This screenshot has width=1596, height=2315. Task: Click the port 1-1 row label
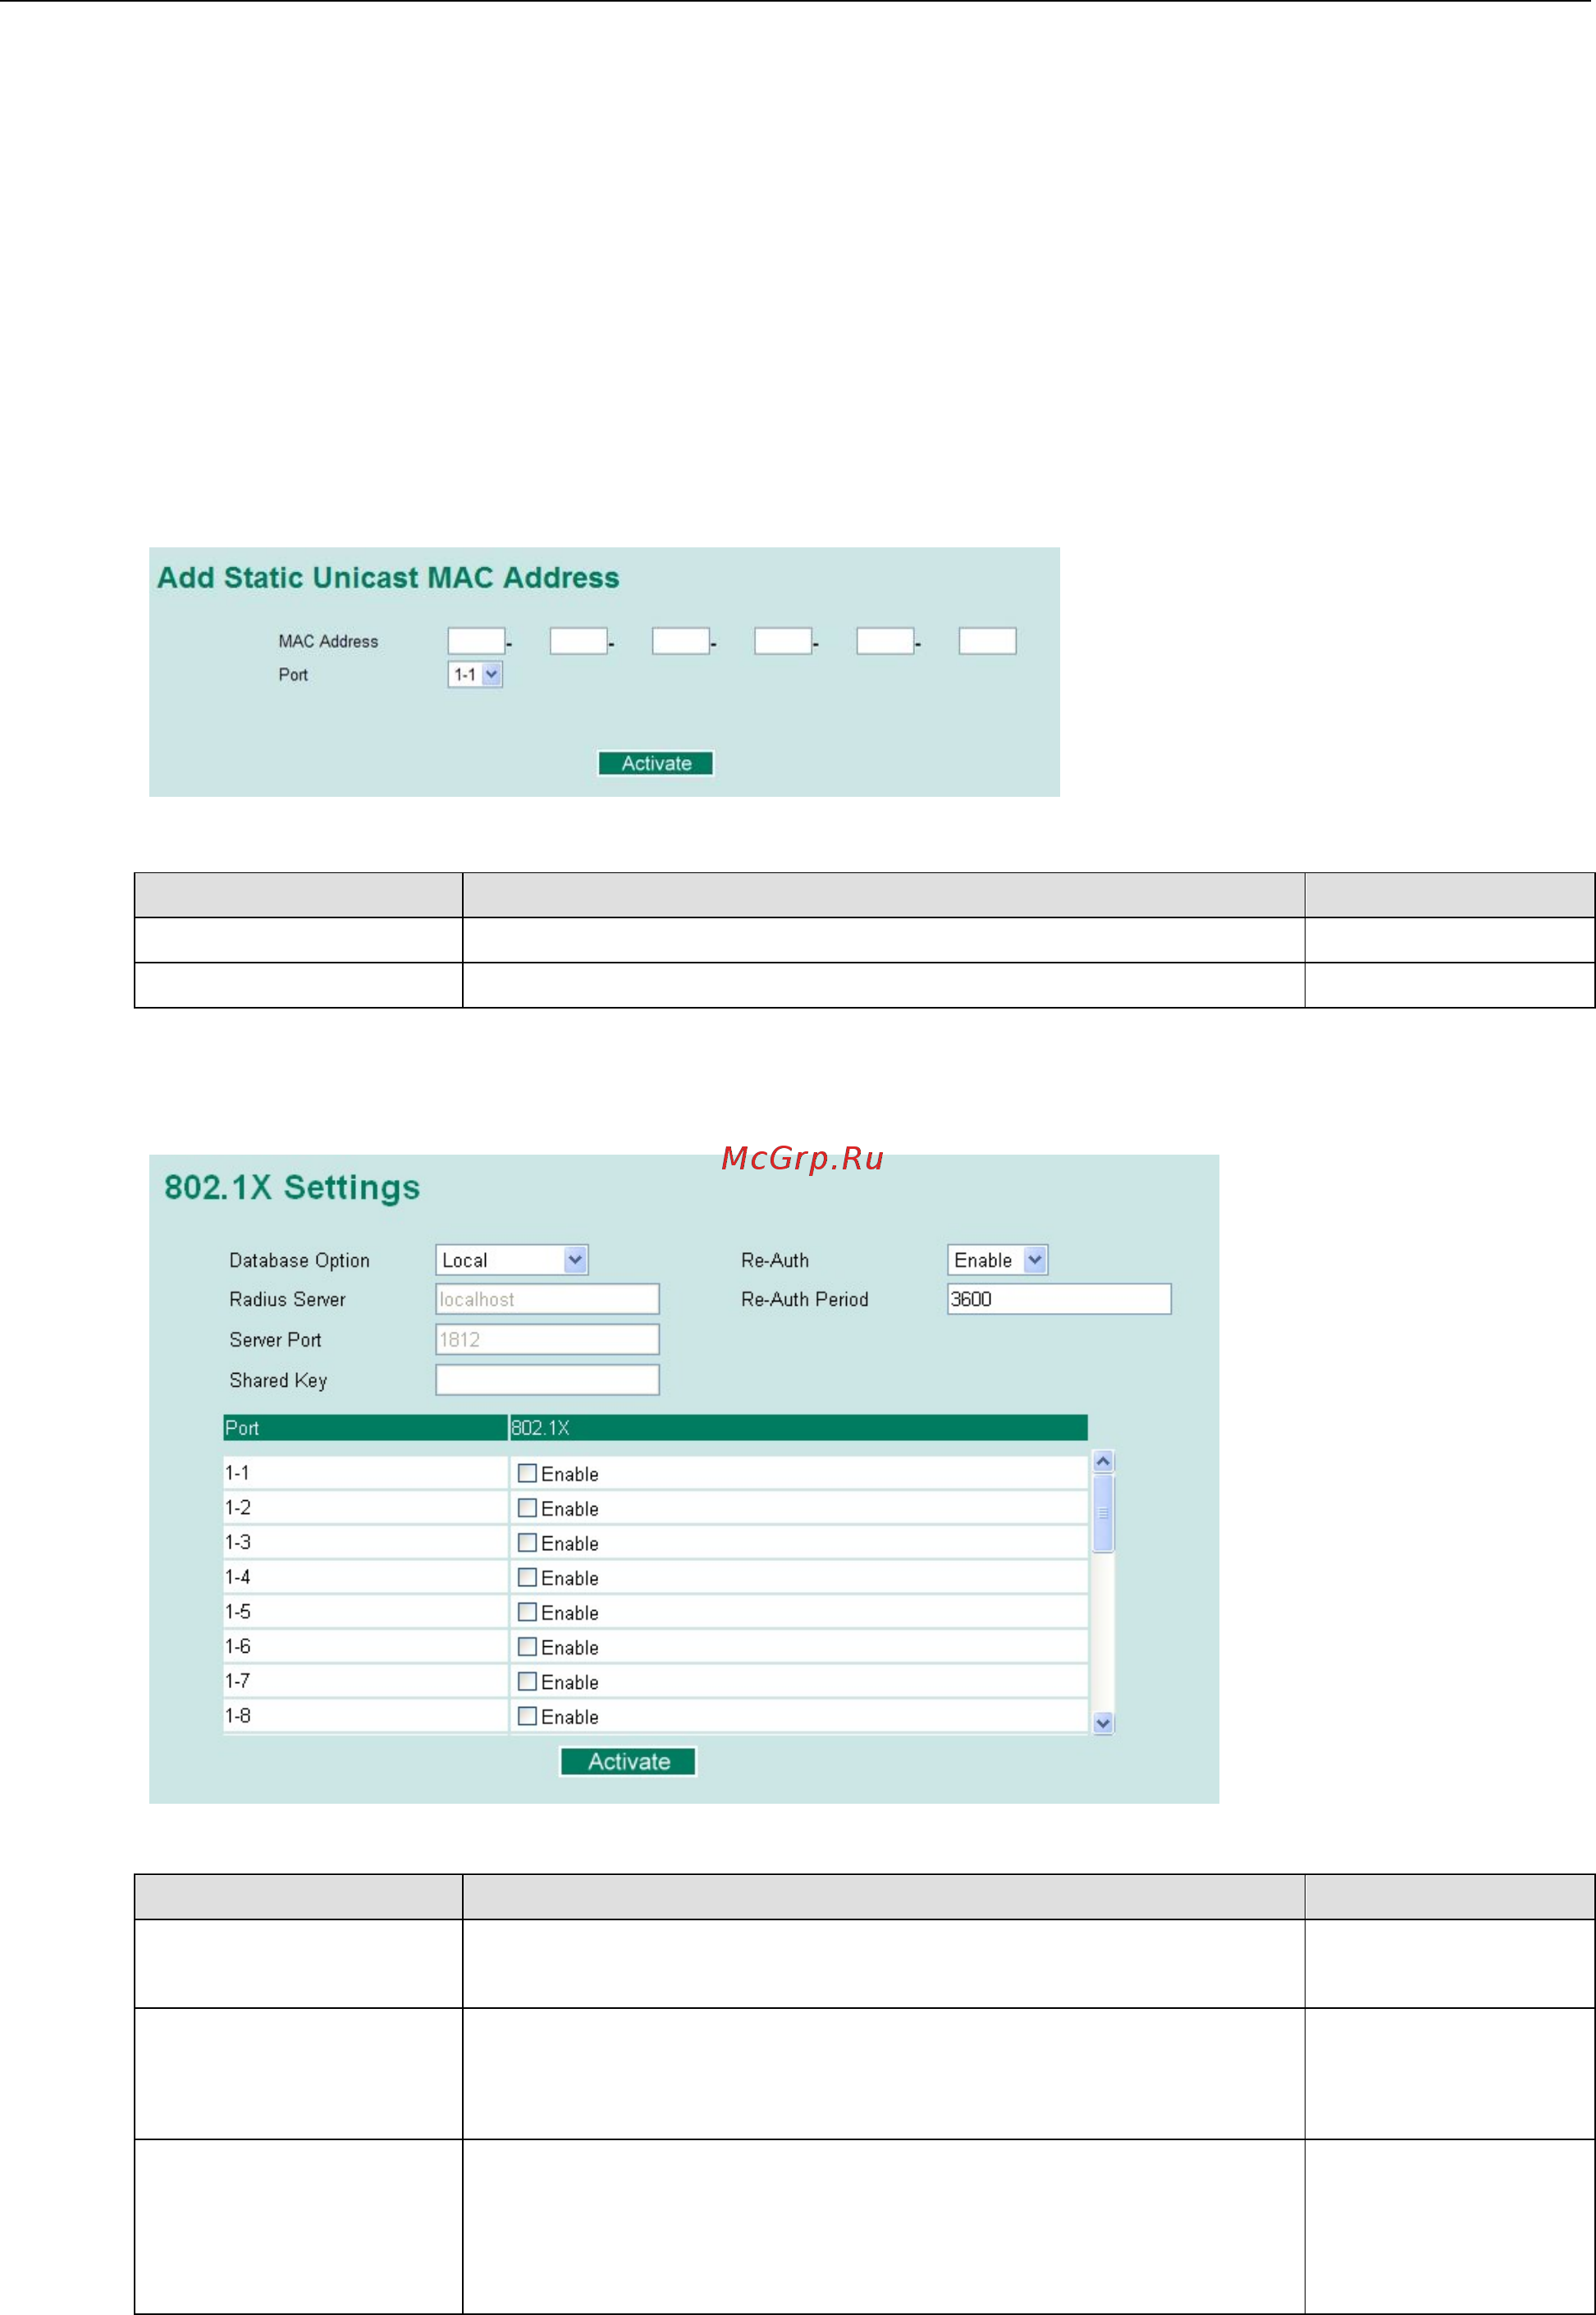237,1473
